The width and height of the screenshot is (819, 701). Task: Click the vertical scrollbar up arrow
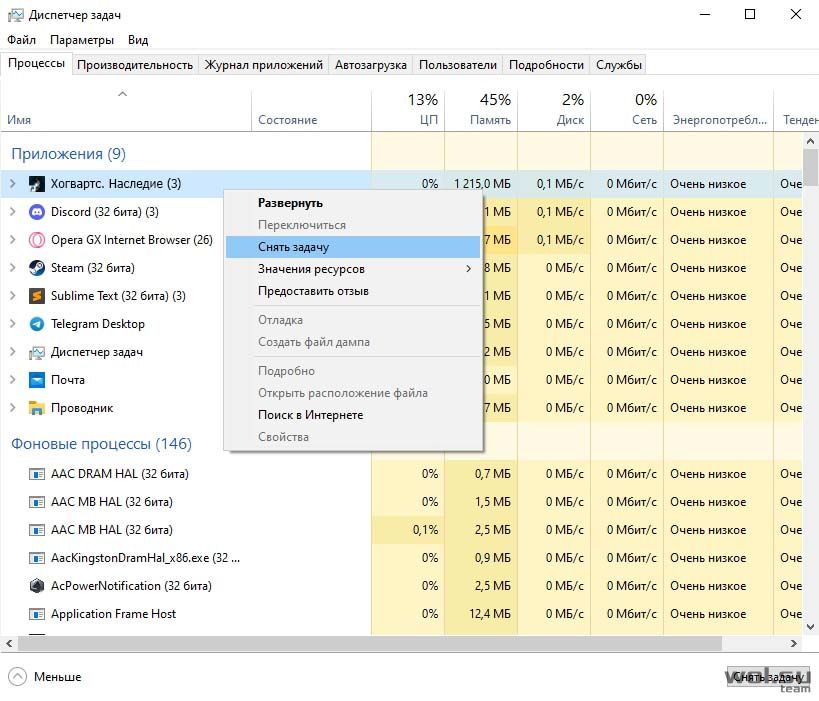[810, 141]
